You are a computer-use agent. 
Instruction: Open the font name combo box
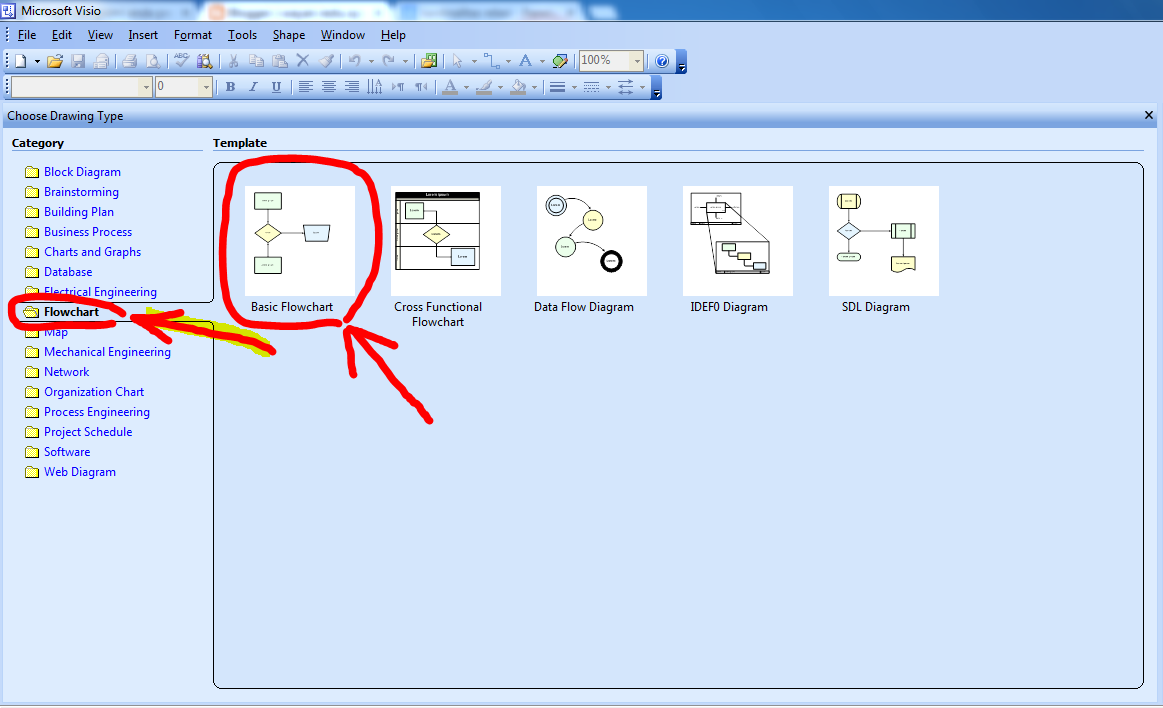point(82,87)
